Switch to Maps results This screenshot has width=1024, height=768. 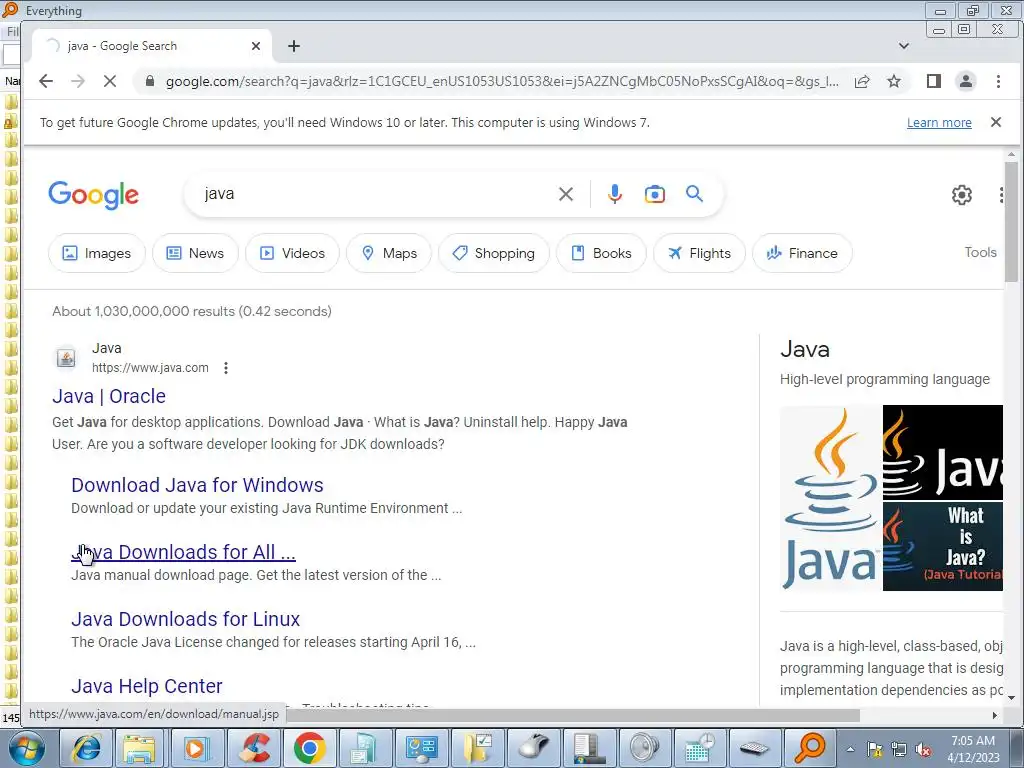389,253
